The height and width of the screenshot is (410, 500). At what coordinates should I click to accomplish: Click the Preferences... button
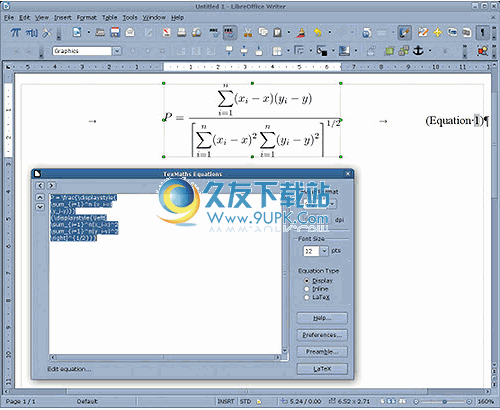point(322,335)
